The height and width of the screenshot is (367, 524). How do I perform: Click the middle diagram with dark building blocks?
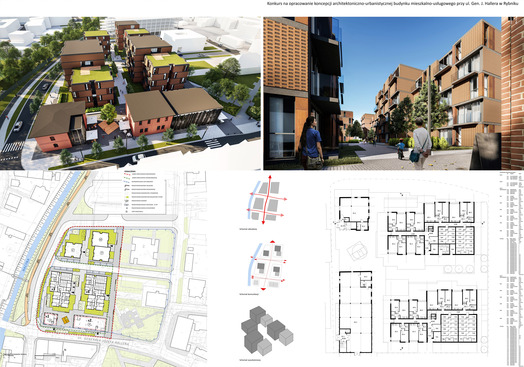tap(267, 266)
